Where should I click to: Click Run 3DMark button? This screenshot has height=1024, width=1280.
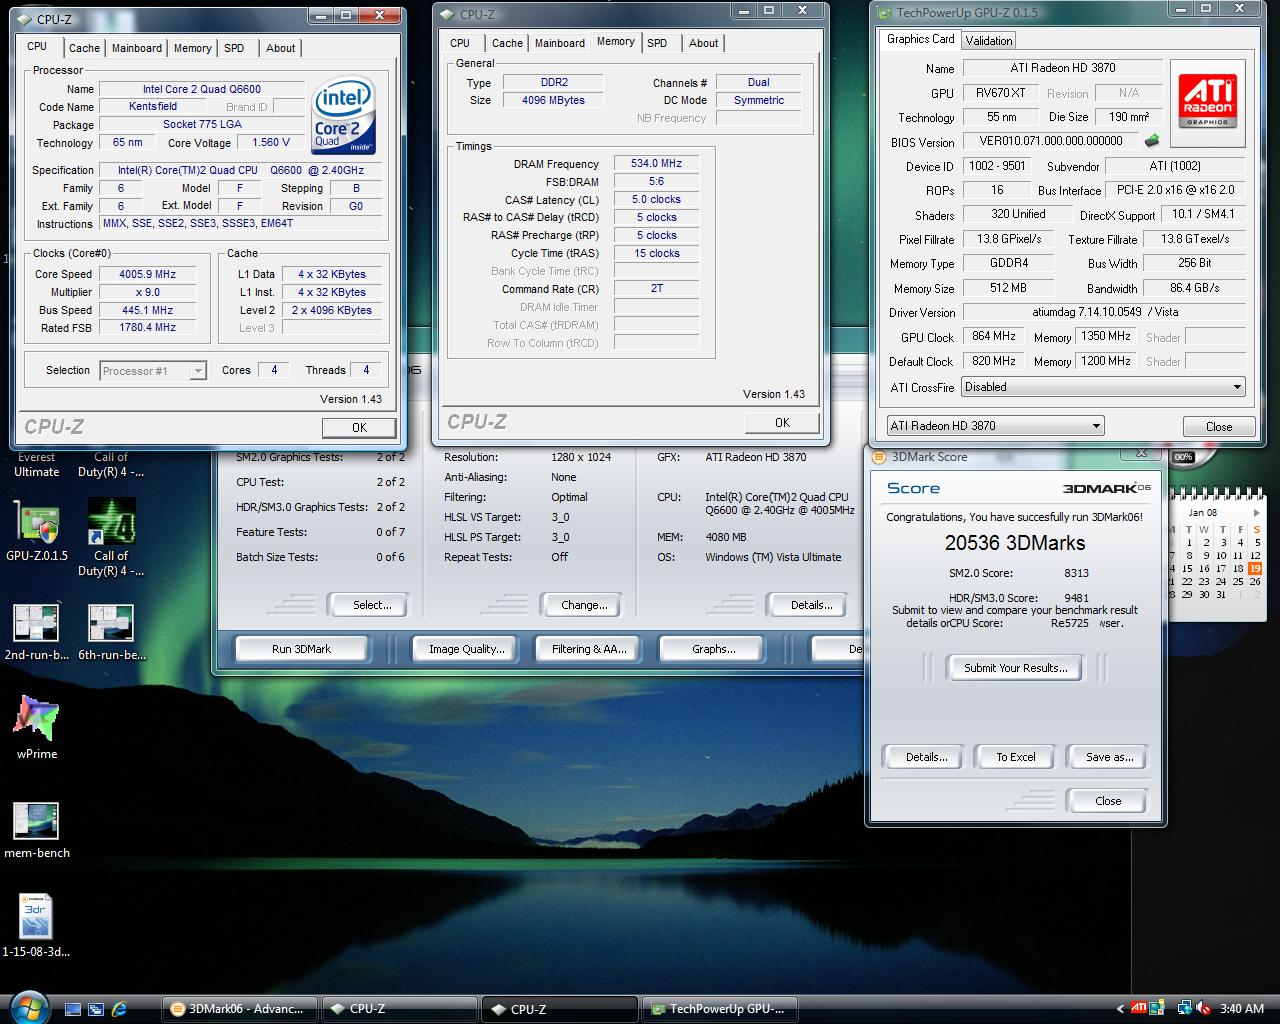point(301,649)
